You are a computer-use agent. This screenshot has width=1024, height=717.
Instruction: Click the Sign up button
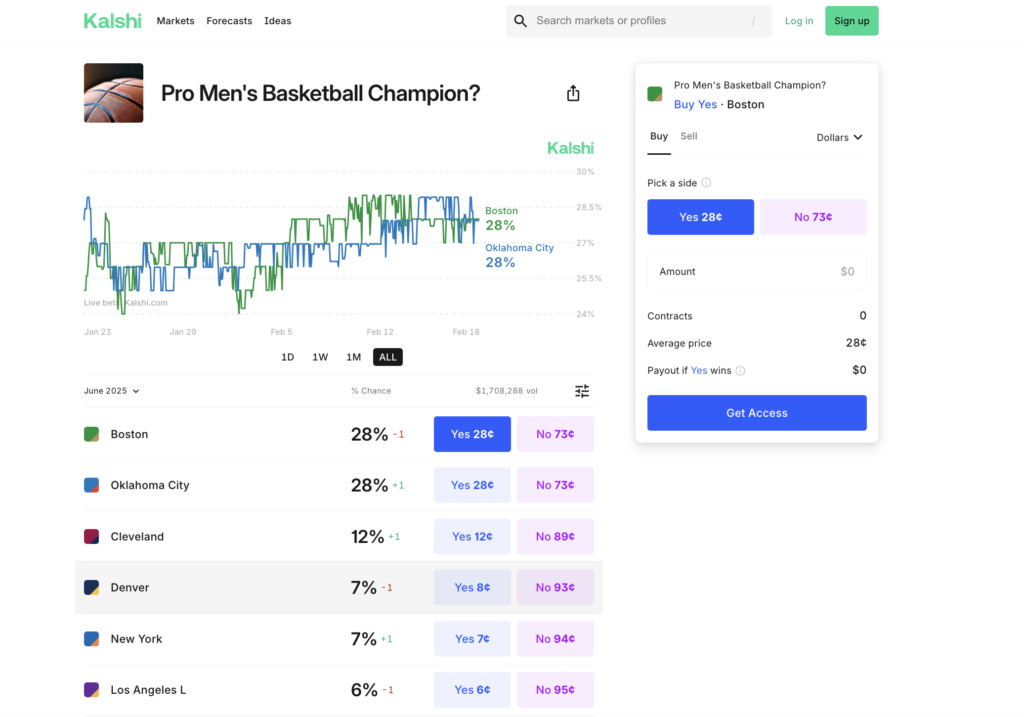[x=852, y=21]
